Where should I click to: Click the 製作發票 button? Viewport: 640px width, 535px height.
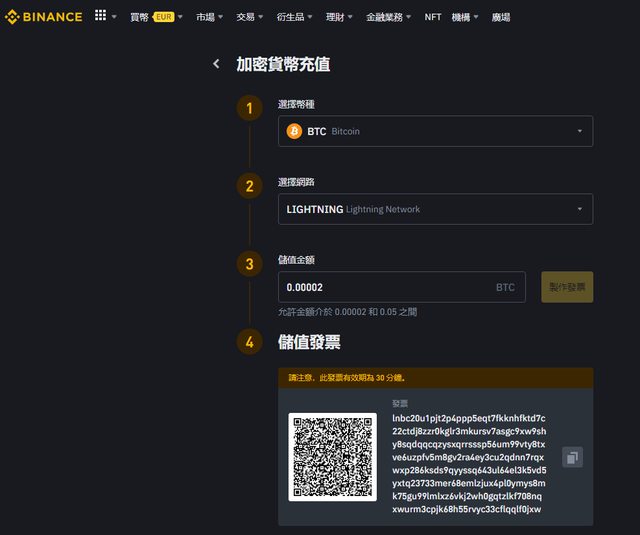567,287
